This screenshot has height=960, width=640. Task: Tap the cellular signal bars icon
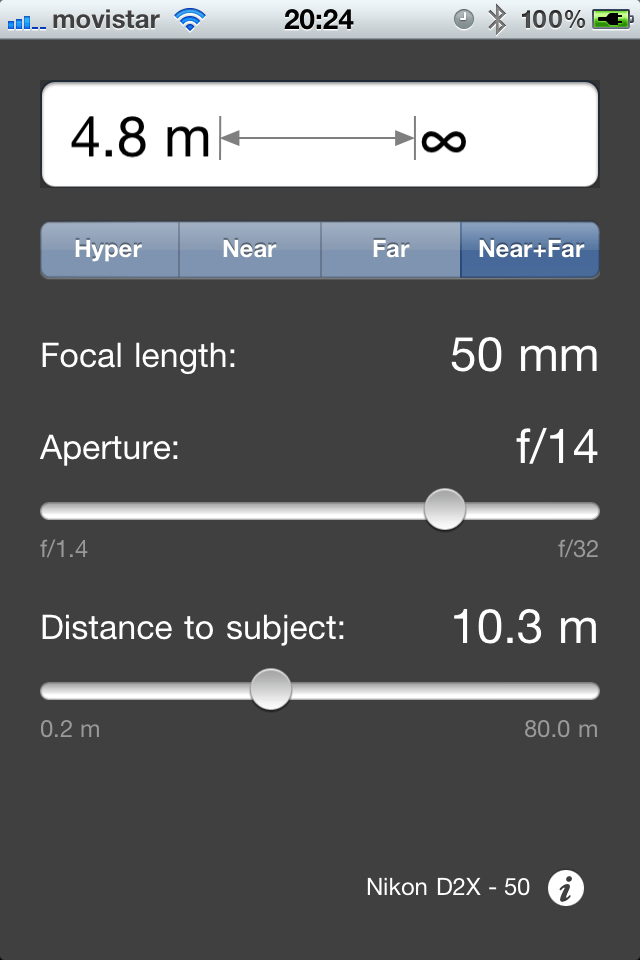point(26,22)
